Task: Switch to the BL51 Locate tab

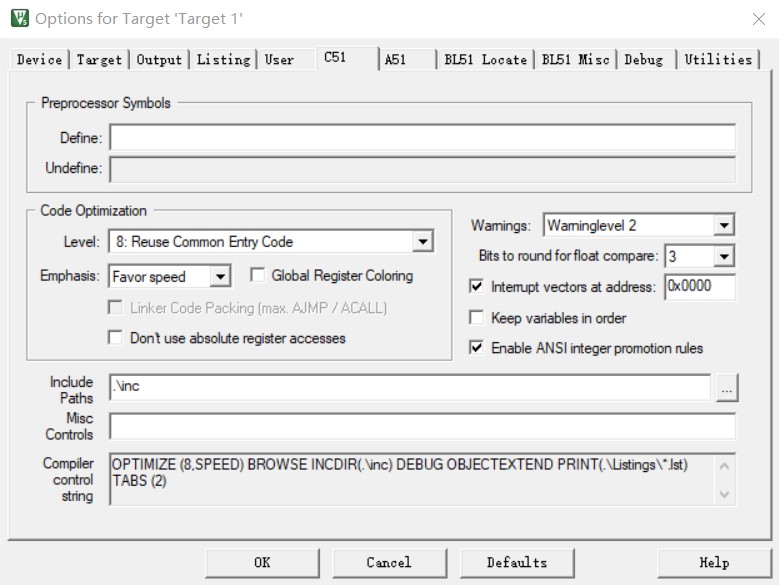Action: (485, 60)
